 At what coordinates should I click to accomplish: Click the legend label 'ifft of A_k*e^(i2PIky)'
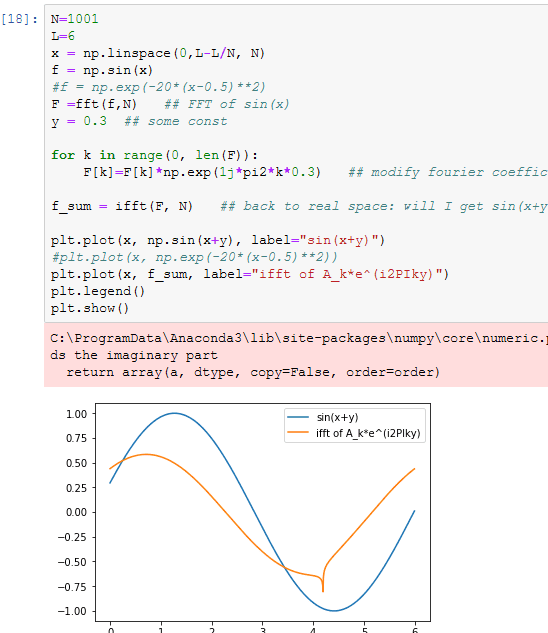[x=368, y=433]
